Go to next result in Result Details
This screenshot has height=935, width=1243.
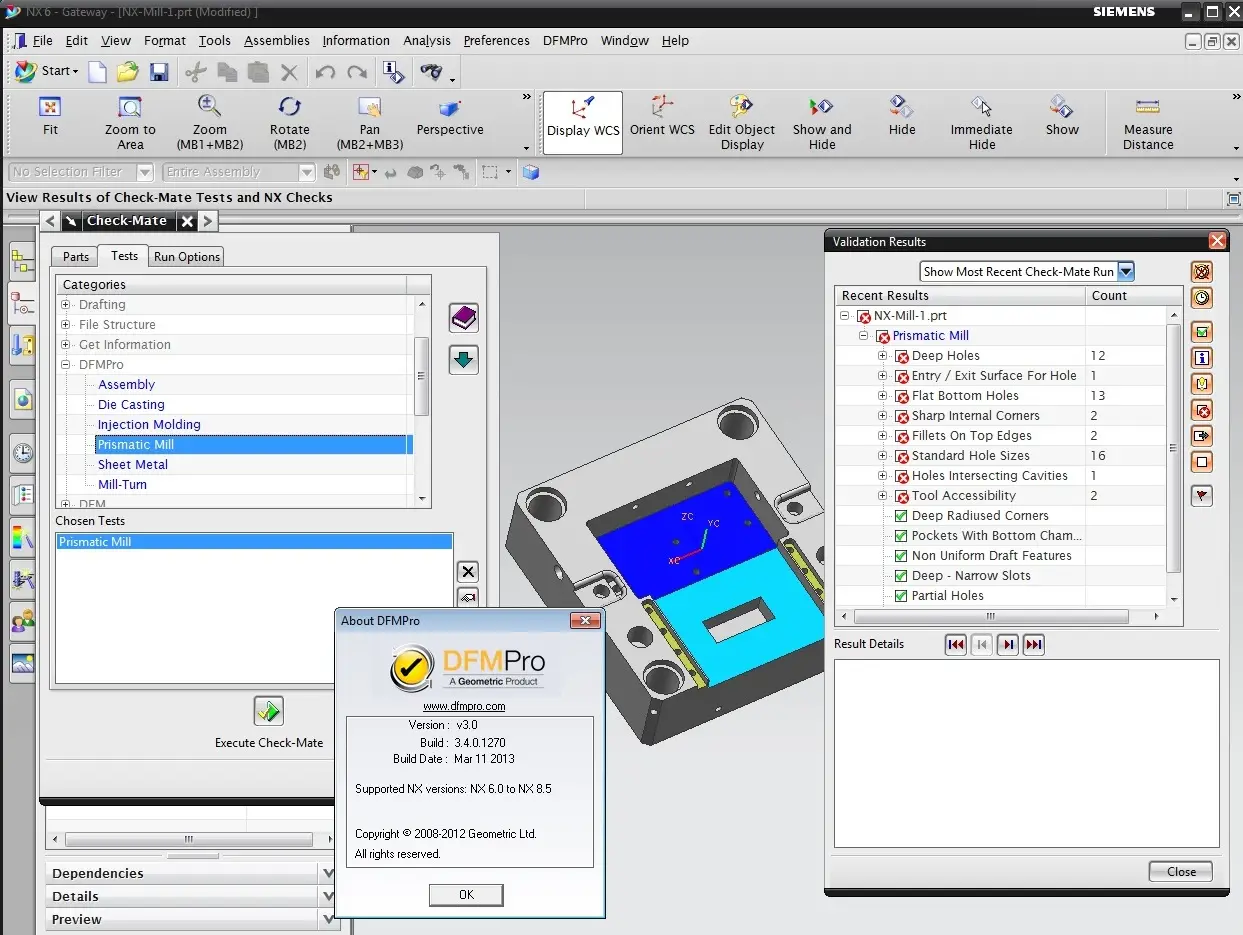1008,645
